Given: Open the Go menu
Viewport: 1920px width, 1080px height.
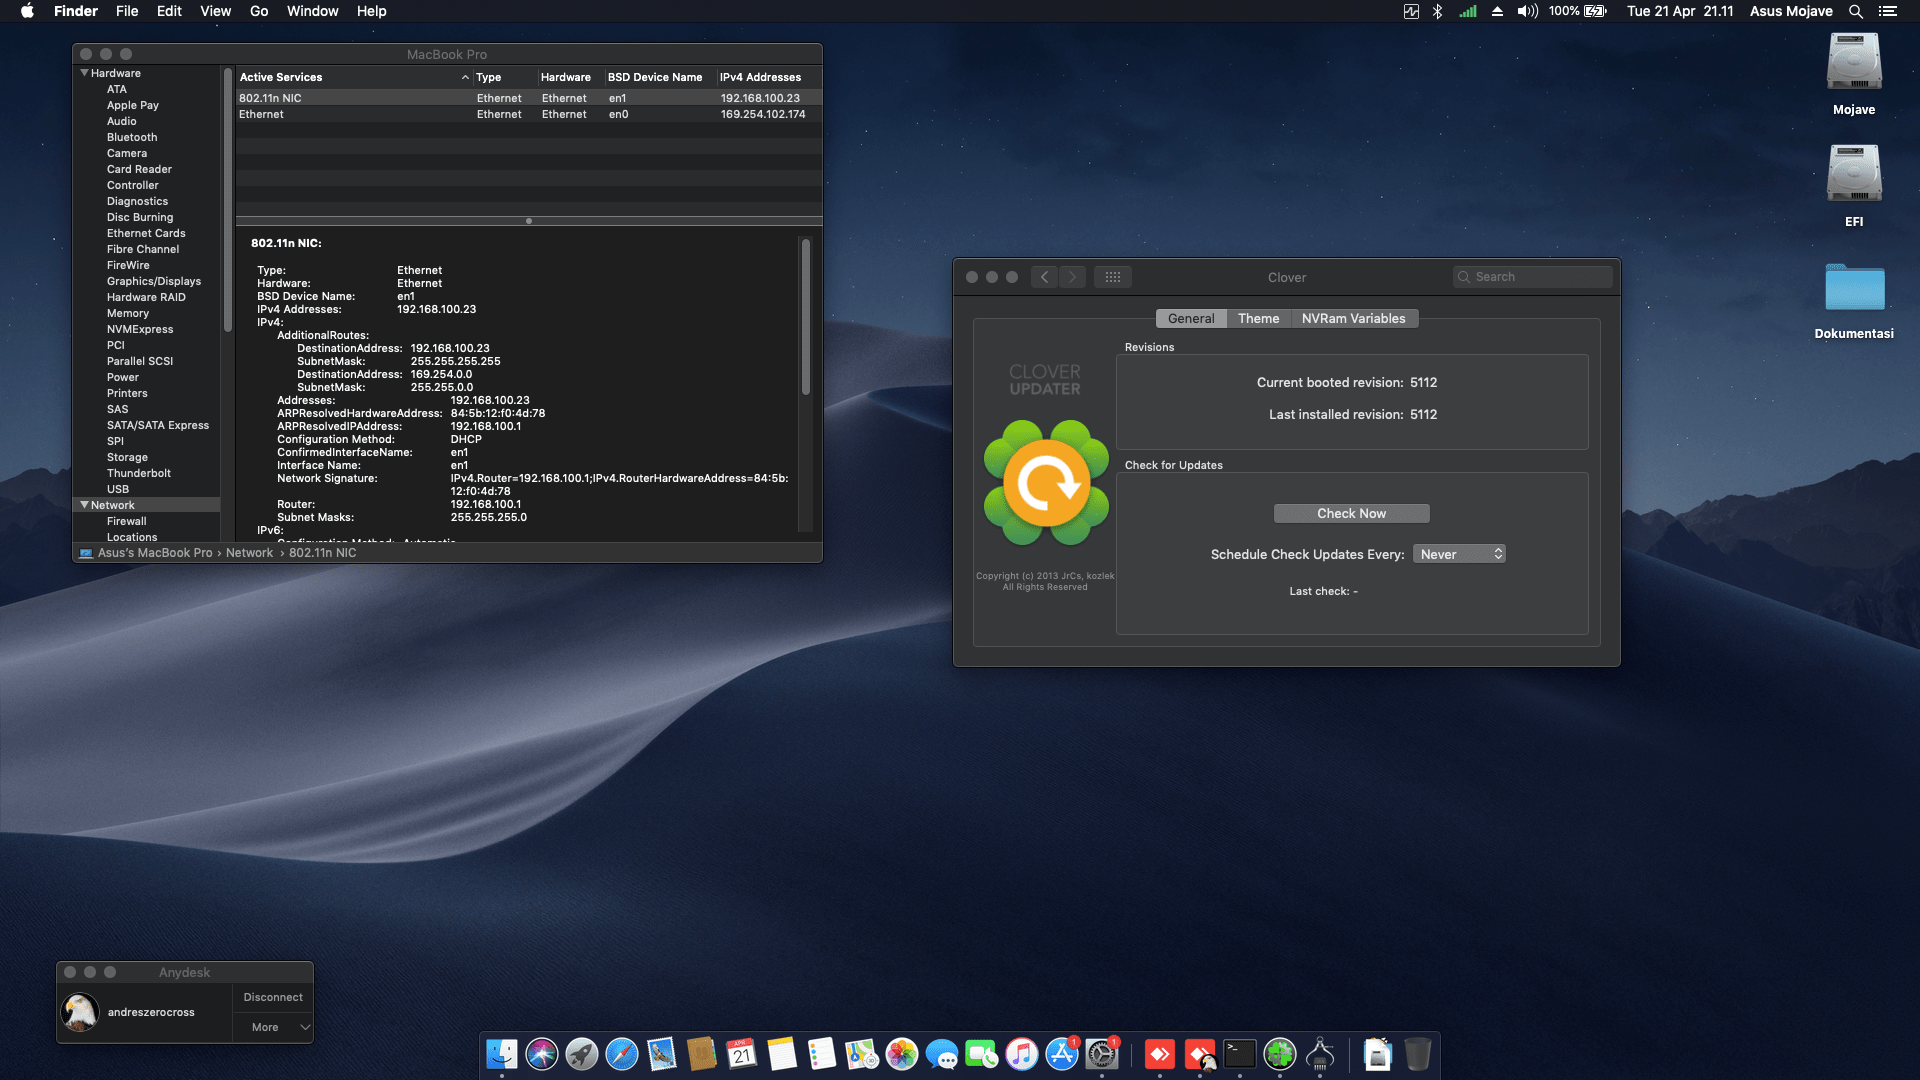Looking at the screenshot, I should pyautogui.click(x=259, y=11).
